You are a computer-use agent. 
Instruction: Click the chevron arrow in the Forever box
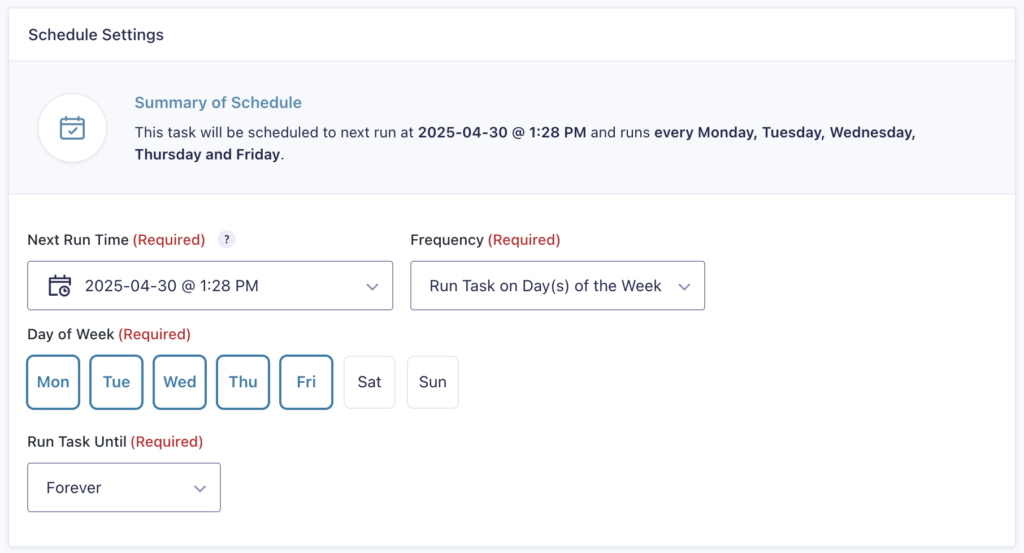point(200,489)
